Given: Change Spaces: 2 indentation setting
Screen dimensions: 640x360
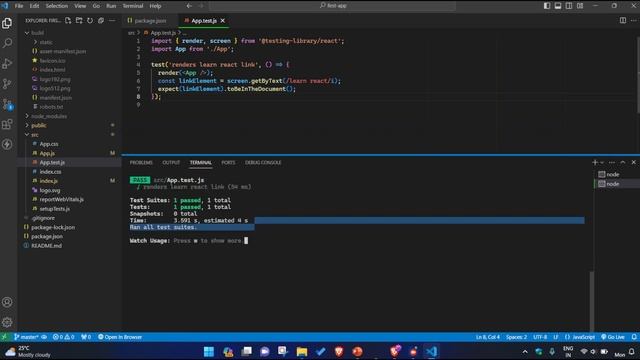Looking at the screenshot, I should pyautogui.click(x=516, y=337).
